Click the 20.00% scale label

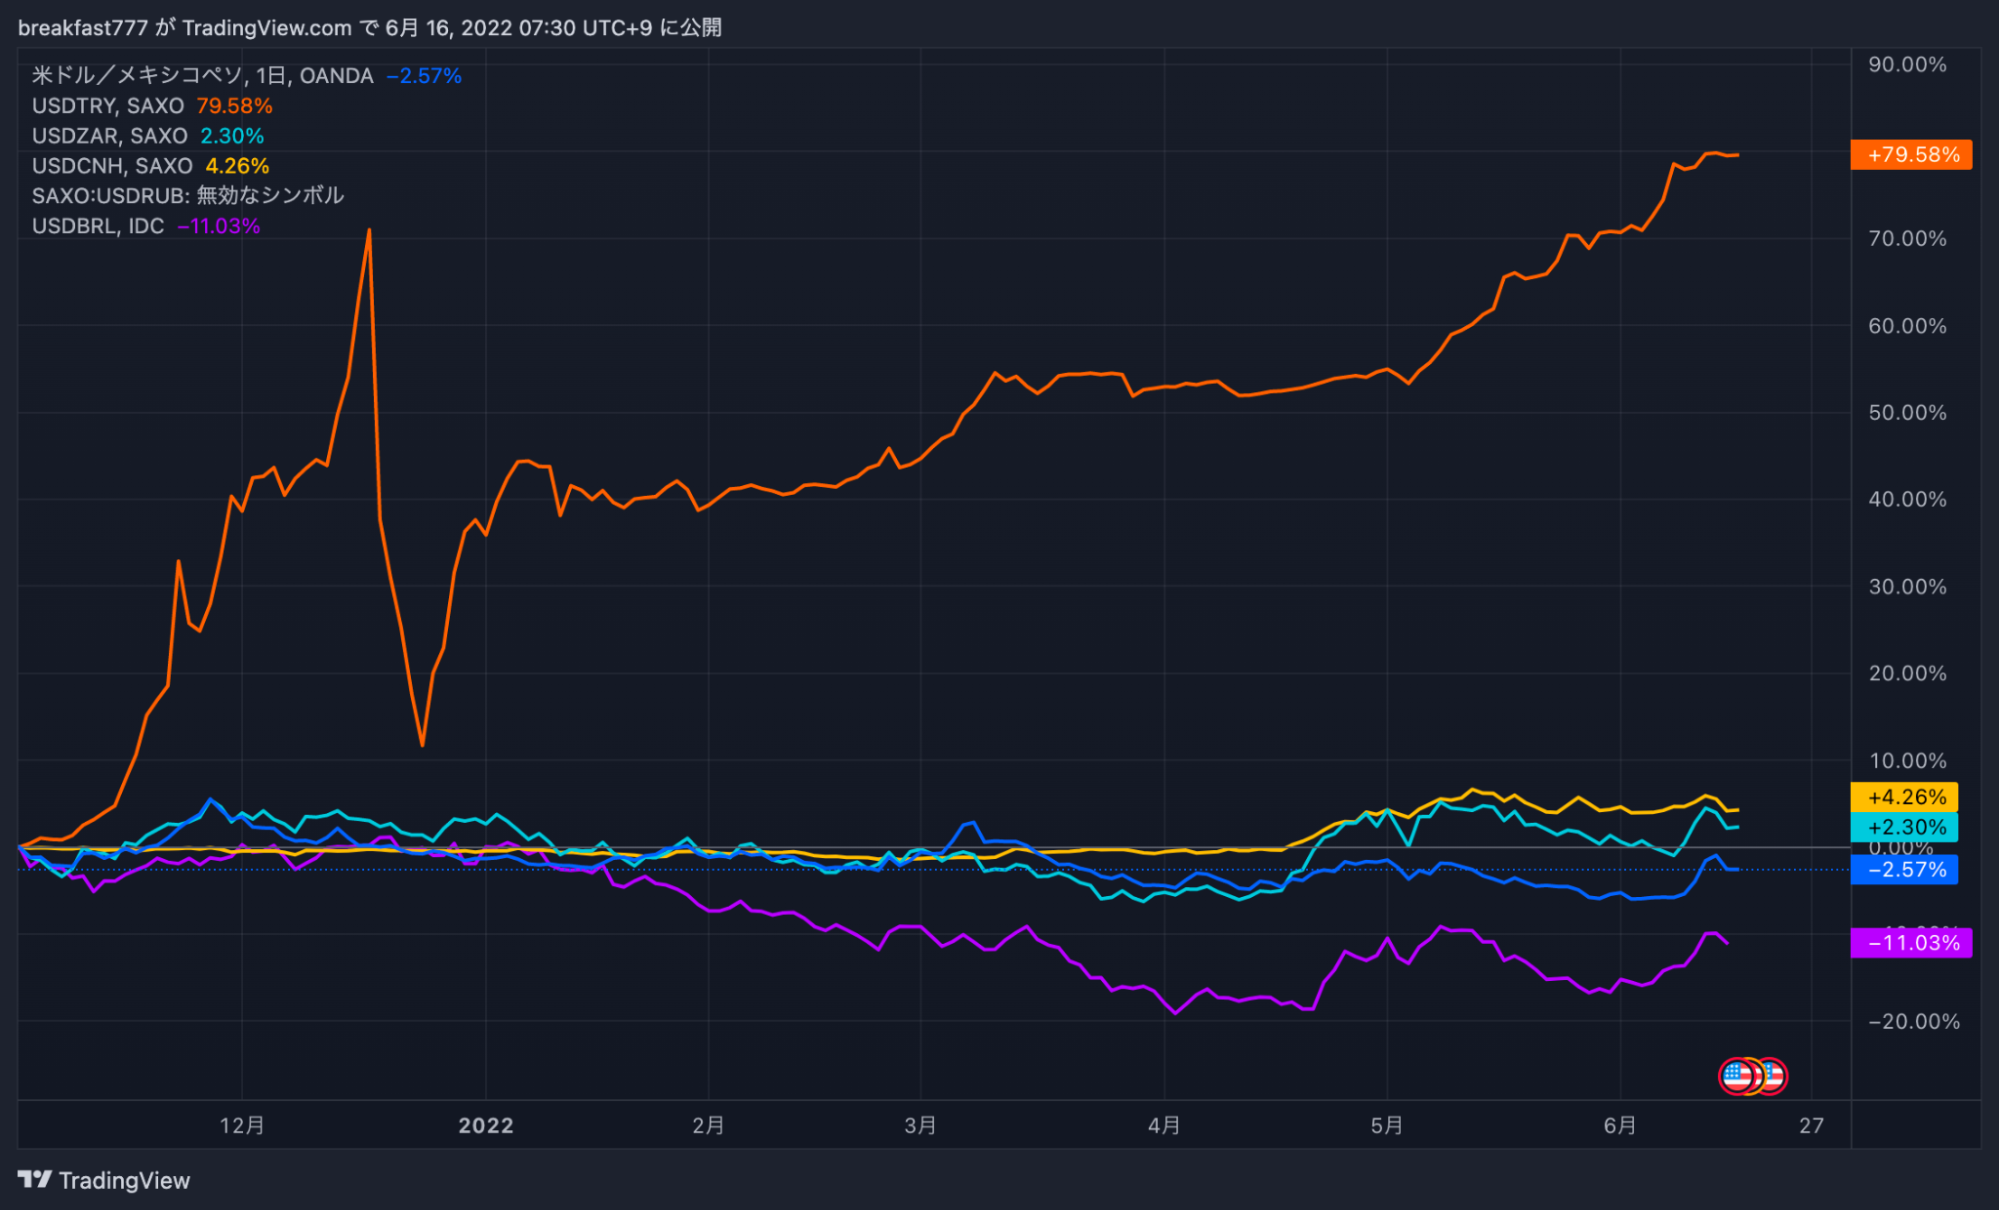(x=1908, y=674)
